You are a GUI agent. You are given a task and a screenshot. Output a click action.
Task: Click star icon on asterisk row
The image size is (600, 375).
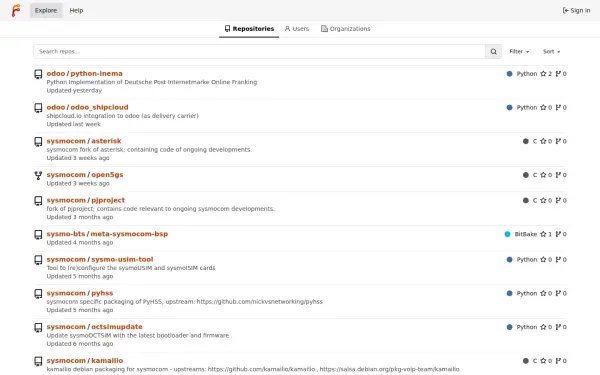click(543, 141)
